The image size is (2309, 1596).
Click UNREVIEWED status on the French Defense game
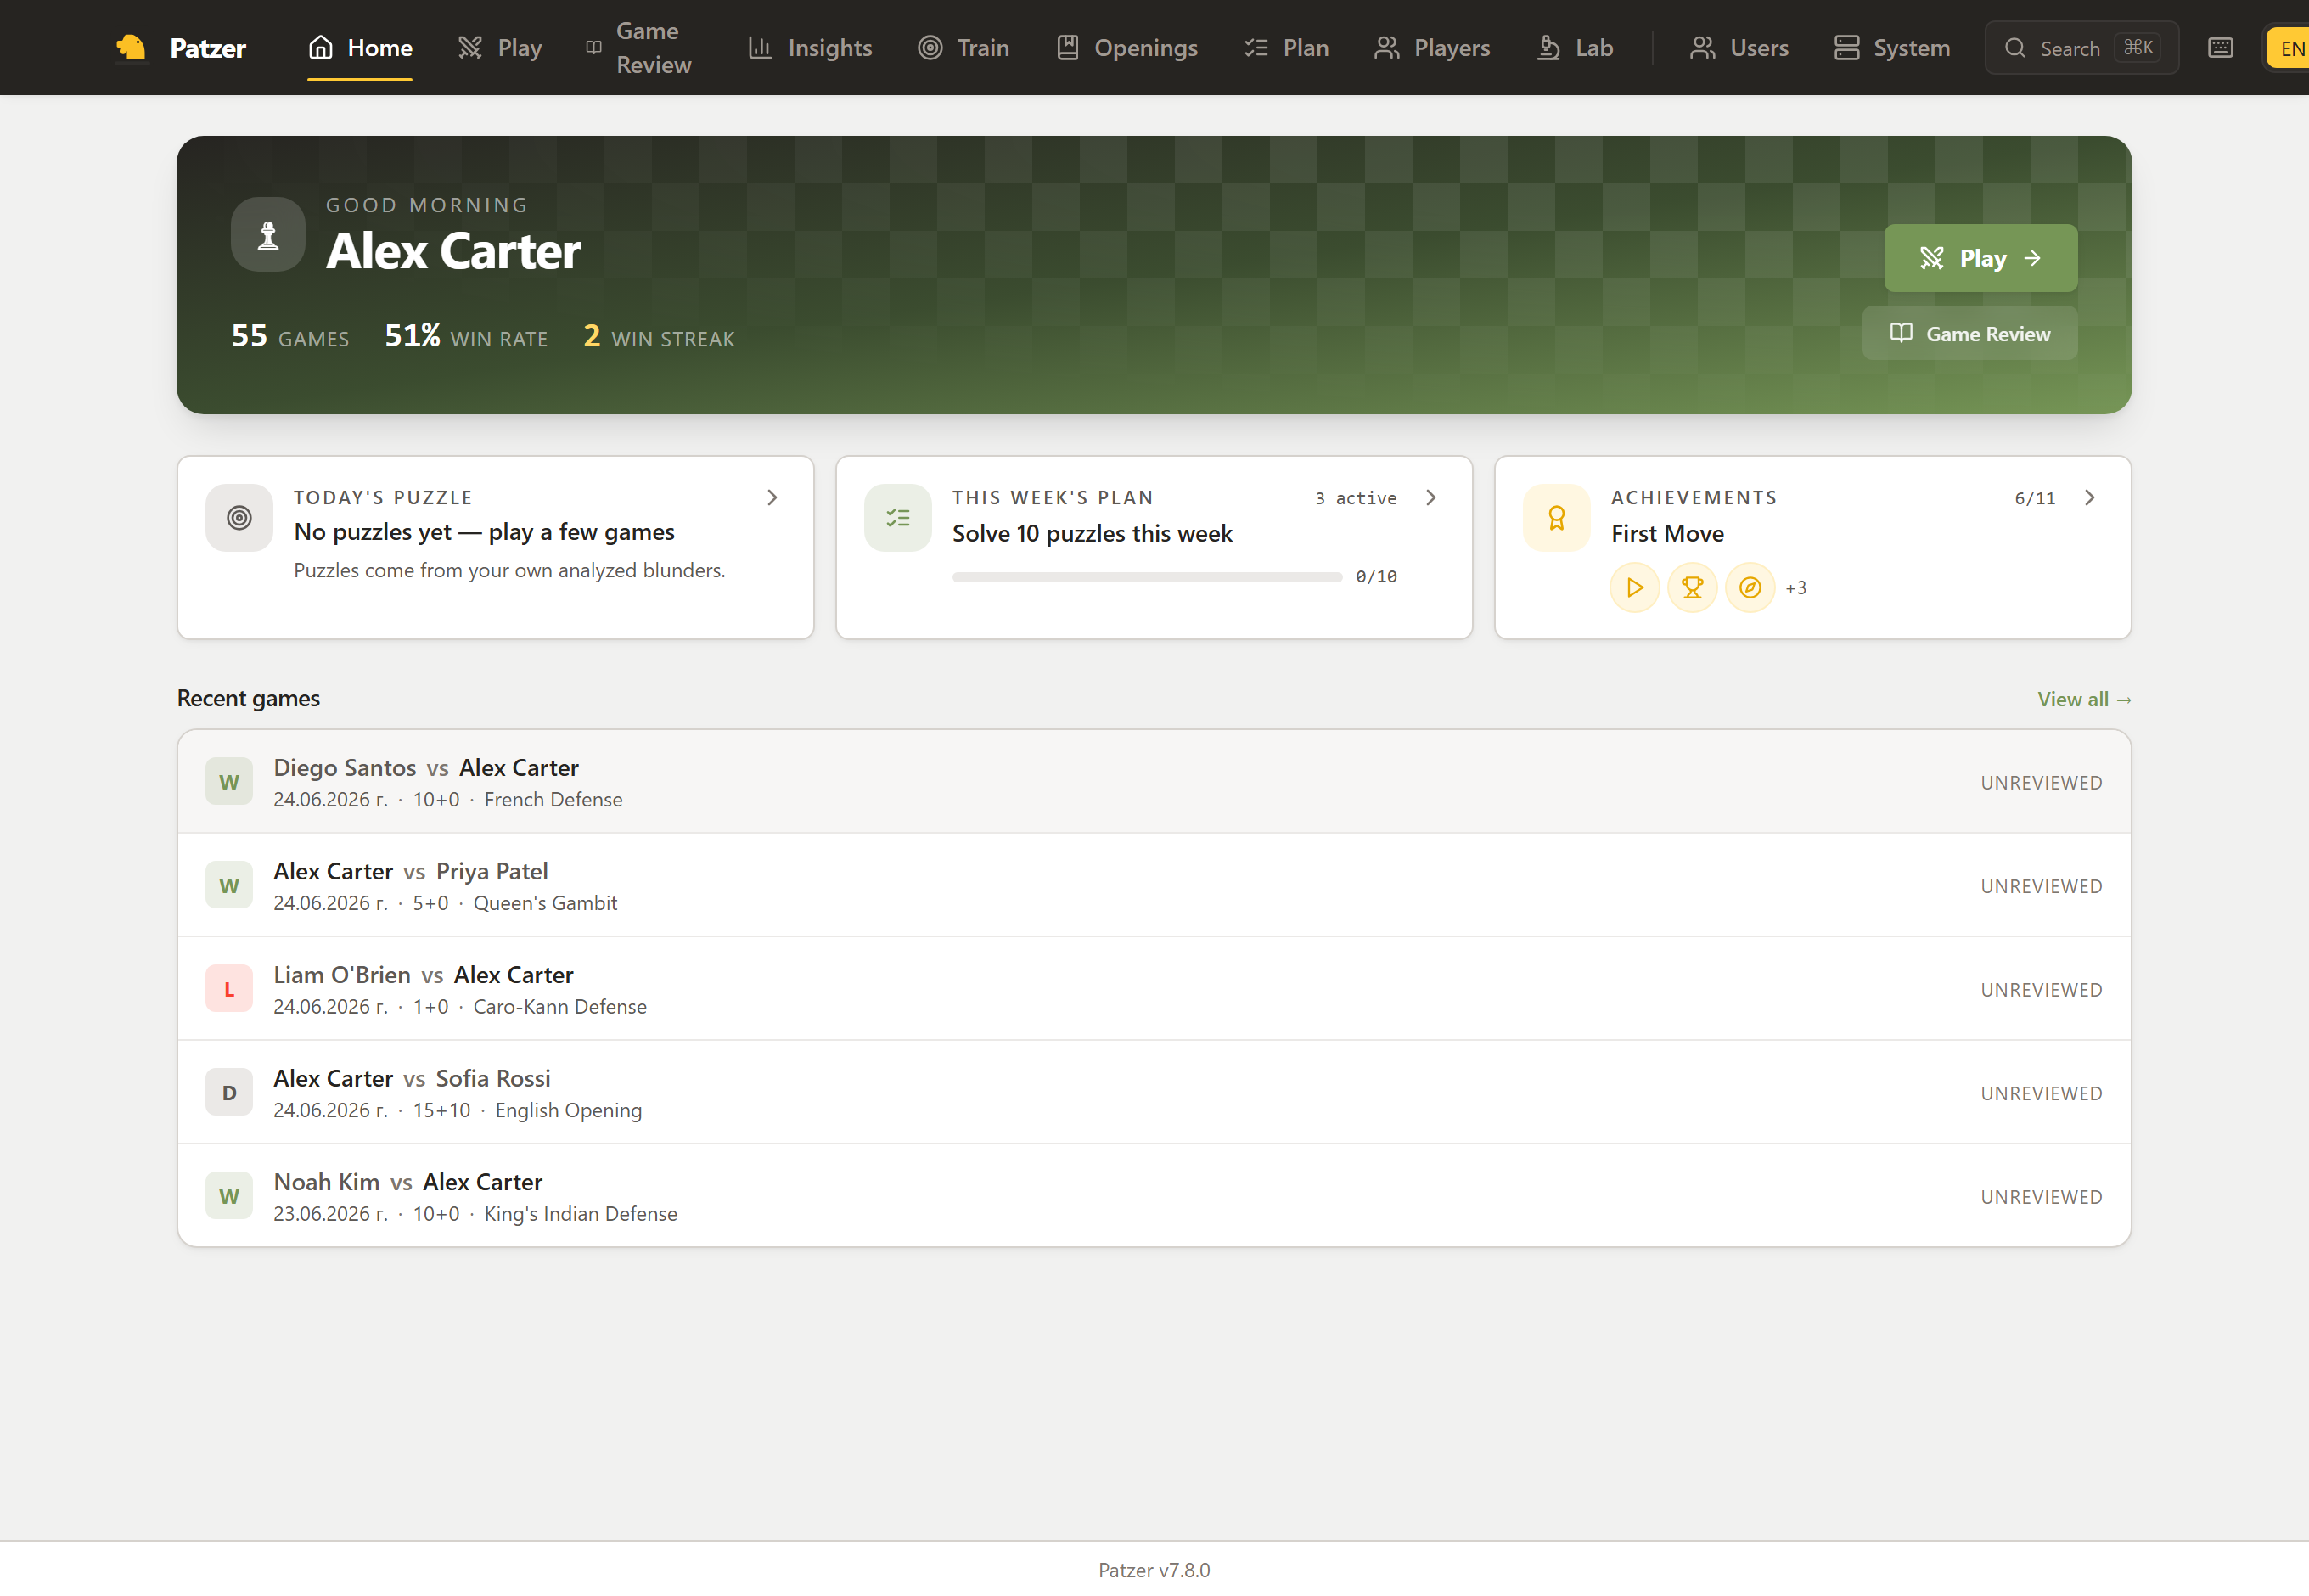[2041, 783]
